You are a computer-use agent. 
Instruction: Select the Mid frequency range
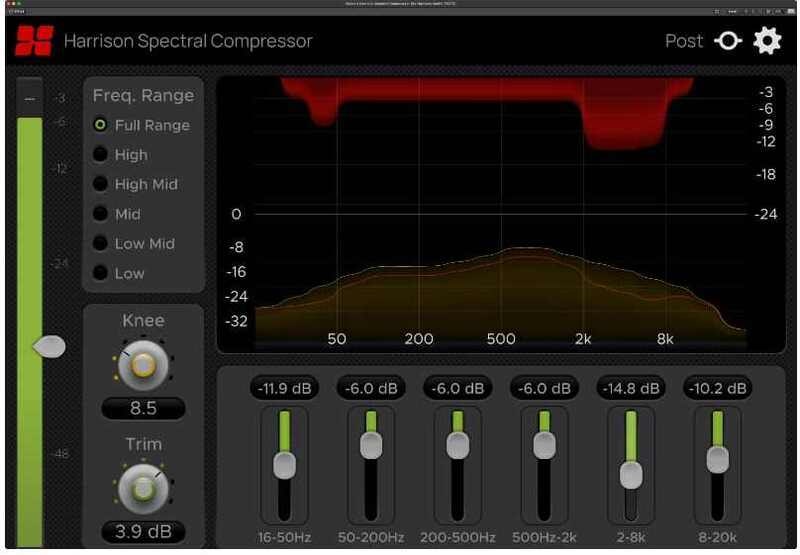pyautogui.click(x=101, y=214)
